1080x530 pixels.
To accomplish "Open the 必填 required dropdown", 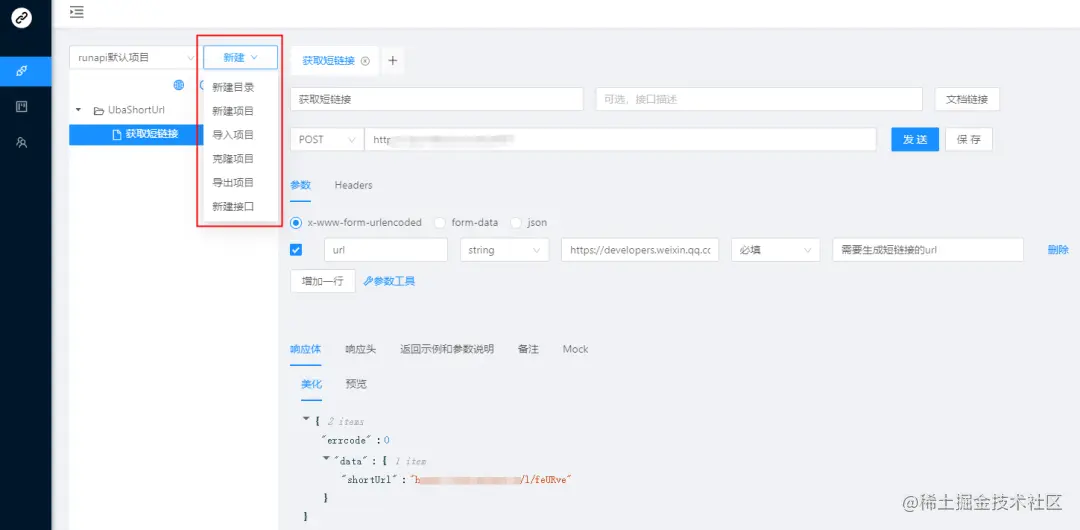I will tap(776, 250).
